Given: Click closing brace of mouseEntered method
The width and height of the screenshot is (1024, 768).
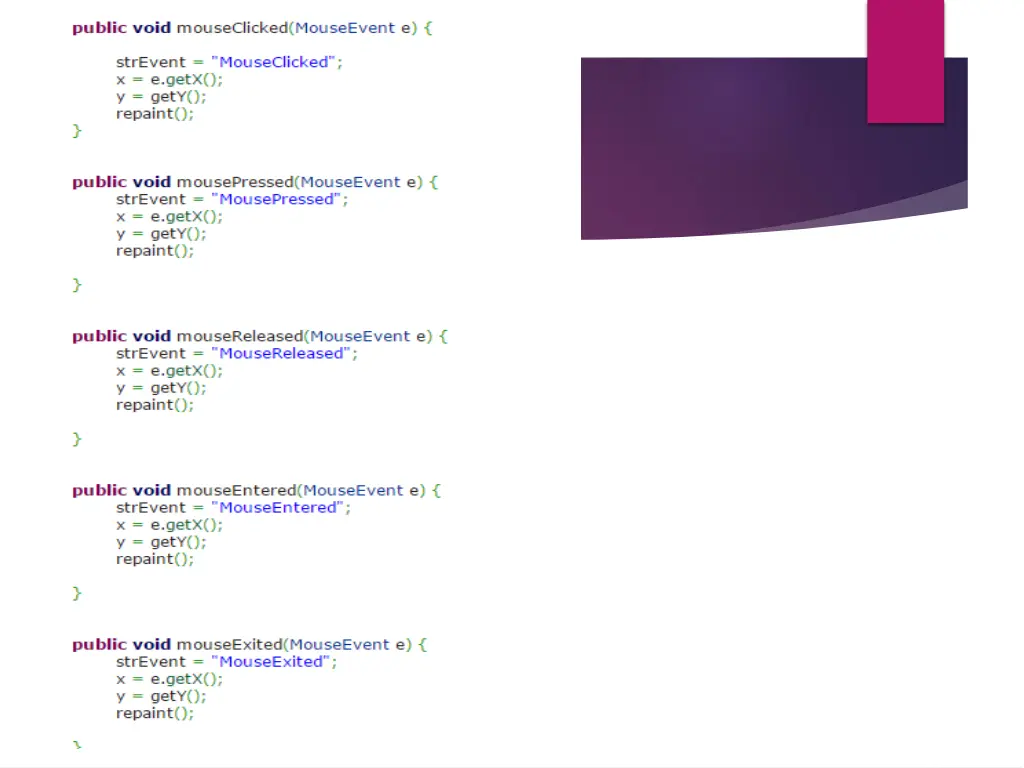Looking at the screenshot, I should coord(76,593).
